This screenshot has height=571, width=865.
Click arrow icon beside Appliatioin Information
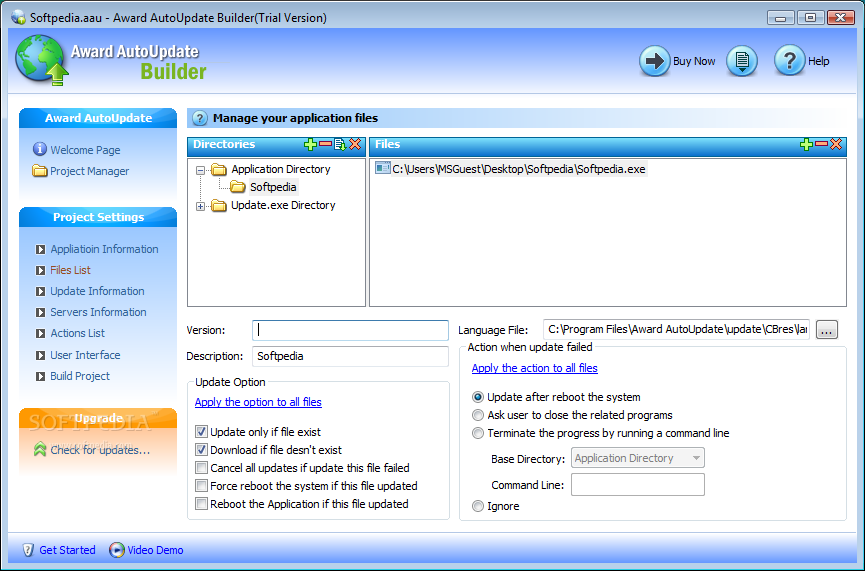point(40,249)
